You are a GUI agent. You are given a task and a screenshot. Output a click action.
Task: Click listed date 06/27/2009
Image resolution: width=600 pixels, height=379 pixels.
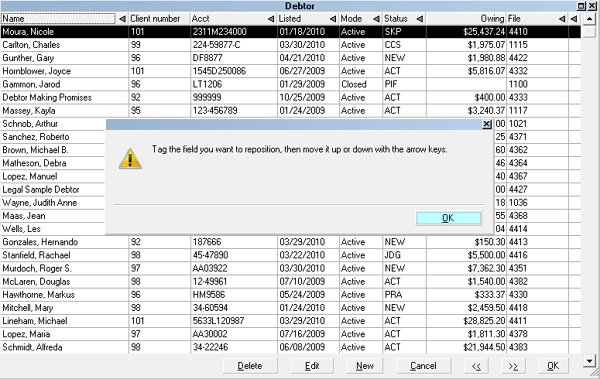(x=302, y=71)
